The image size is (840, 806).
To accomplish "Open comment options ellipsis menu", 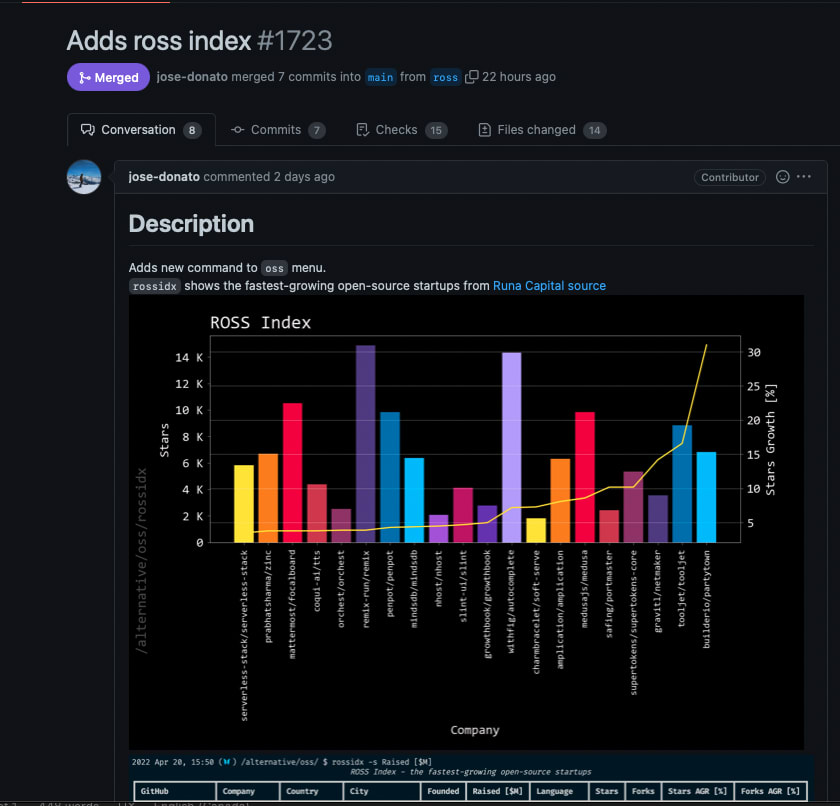I will pos(804,177).
